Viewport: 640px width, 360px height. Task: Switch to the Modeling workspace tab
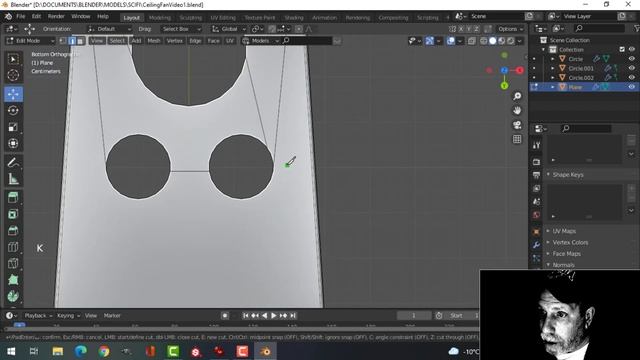(x=160, y=18)
